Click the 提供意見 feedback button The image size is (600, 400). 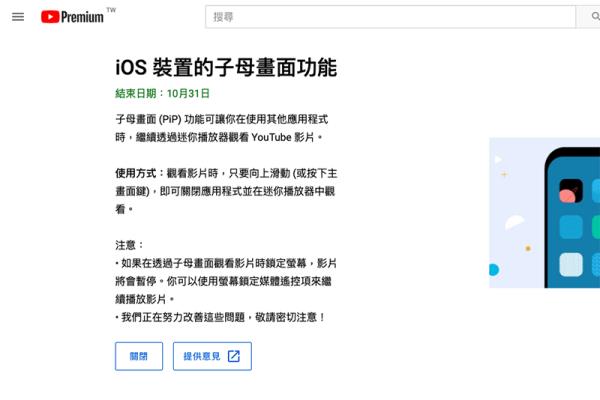click(x=212, y=356)
